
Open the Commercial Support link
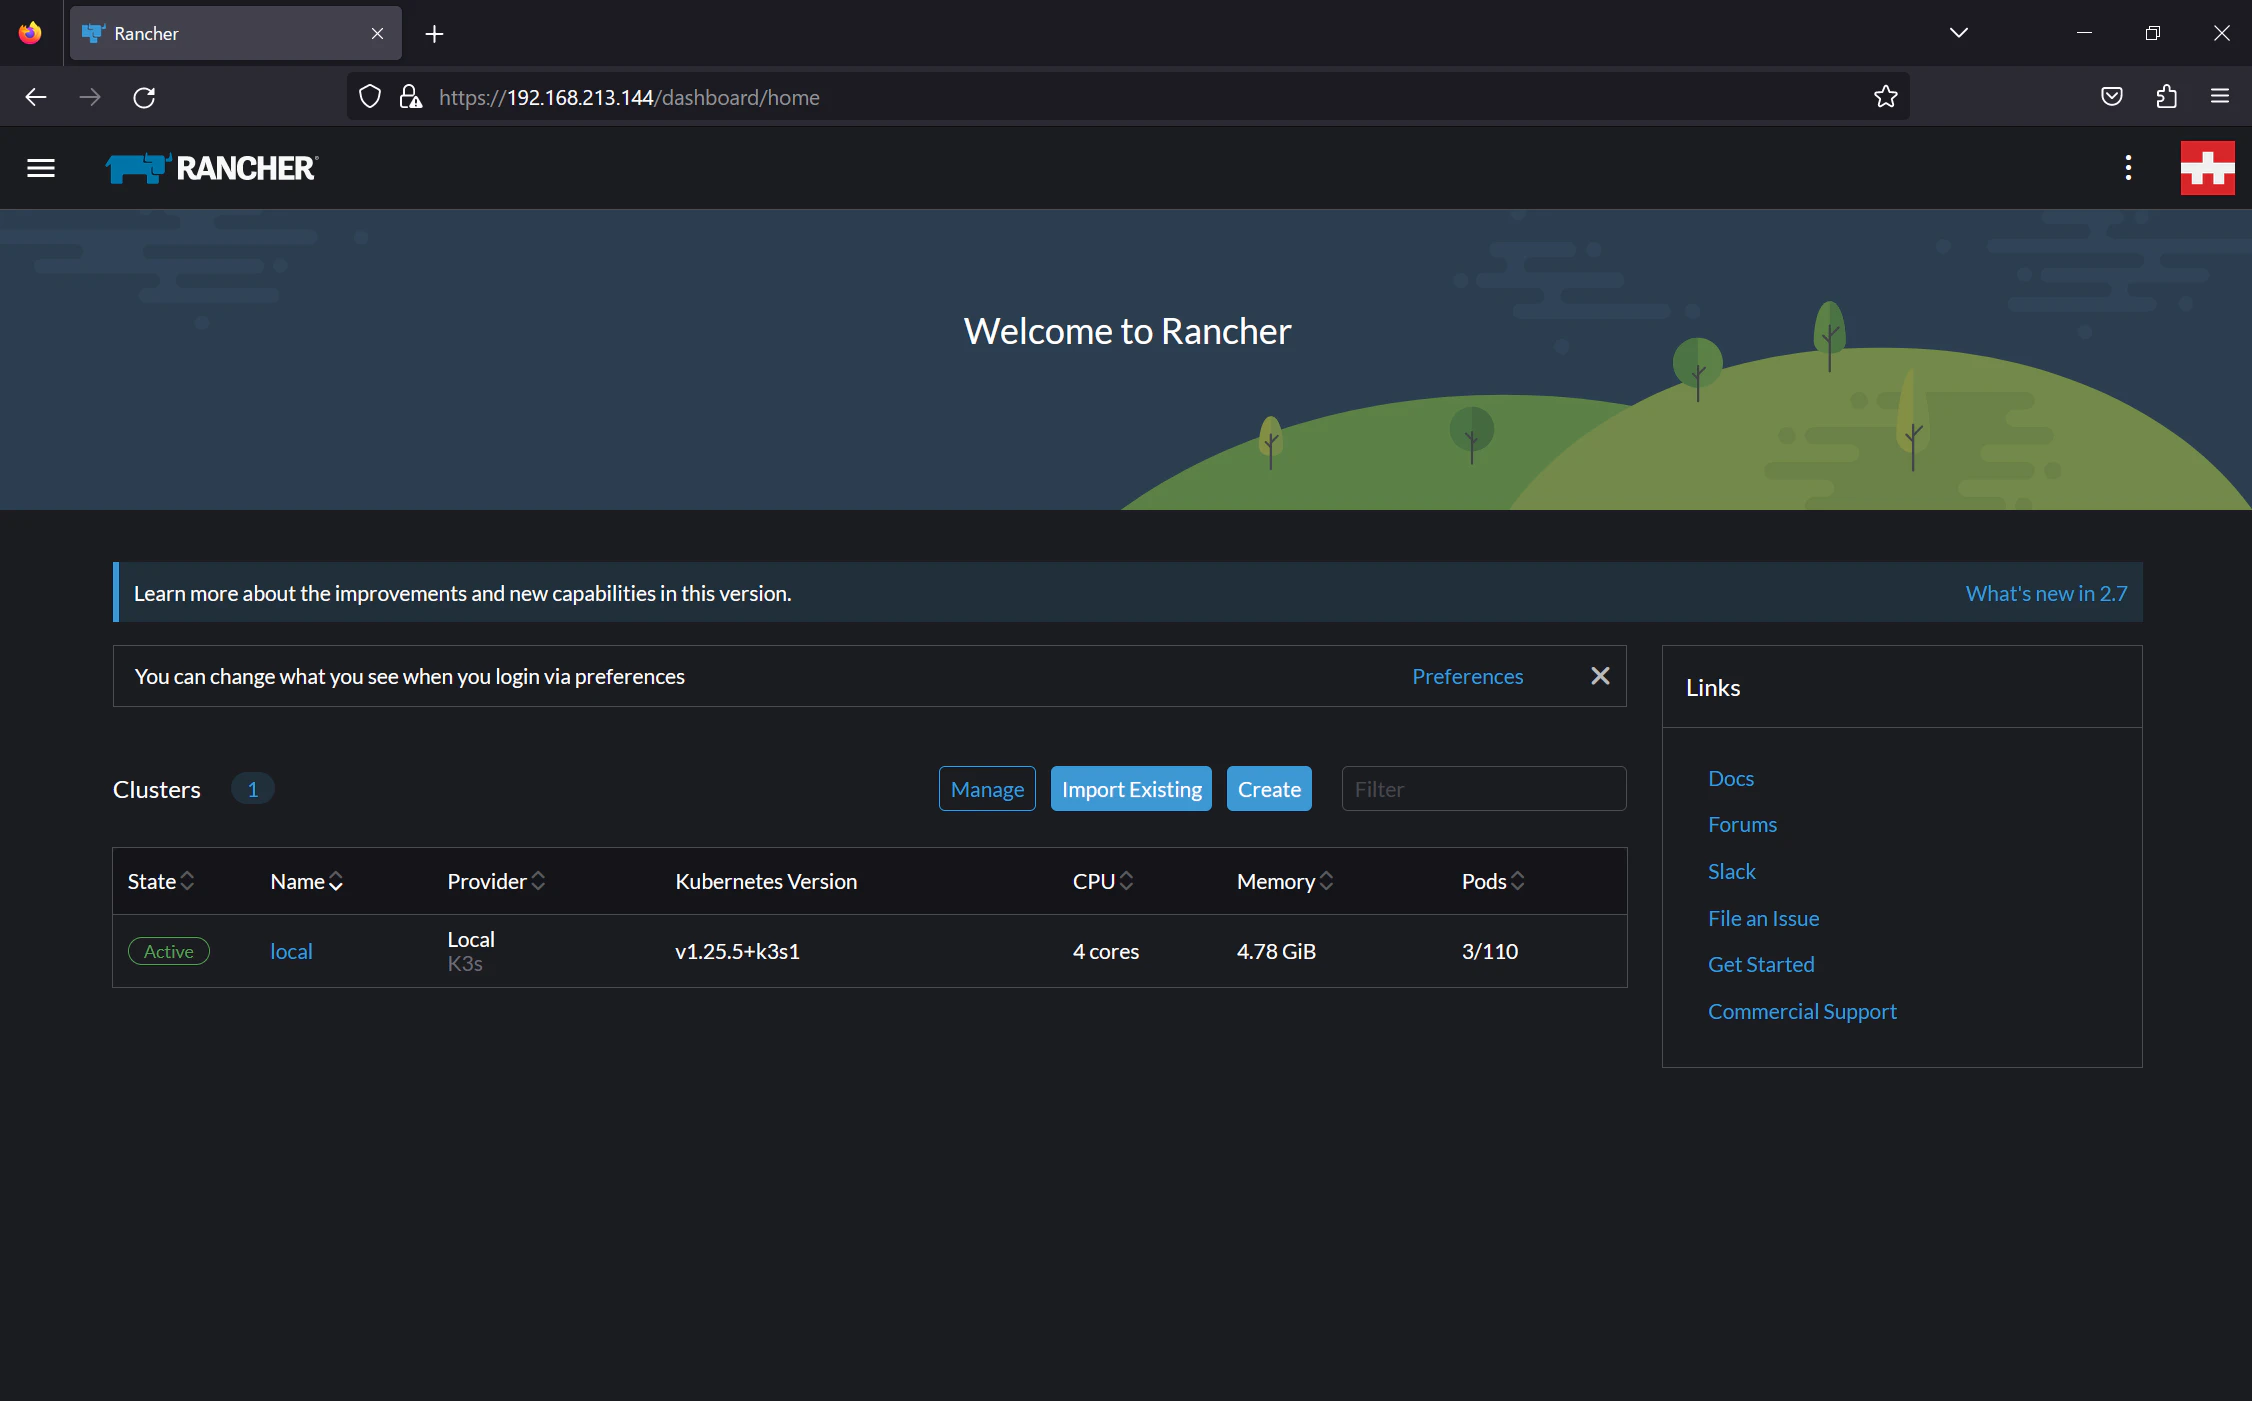pos(1802,1011)
